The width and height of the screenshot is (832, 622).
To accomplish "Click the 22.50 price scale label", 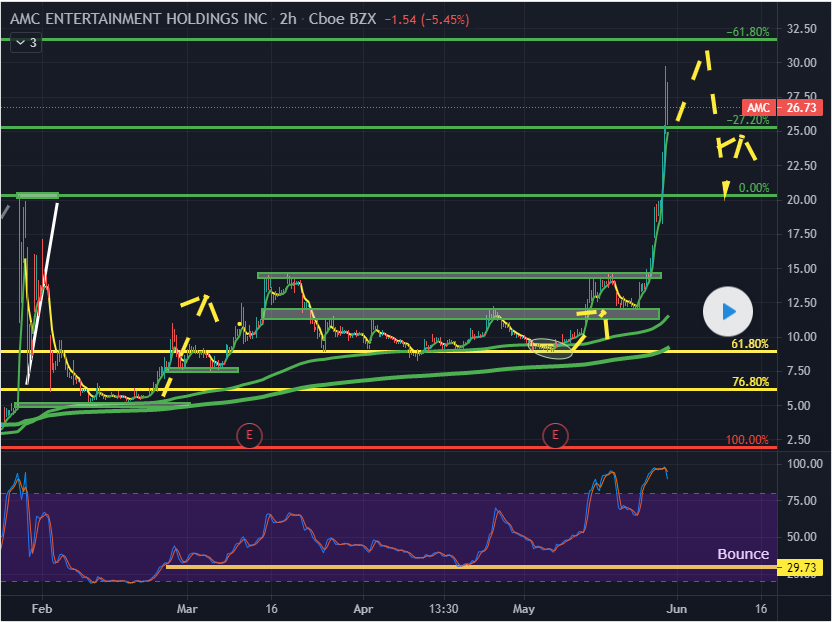I will (x=801, y=166).
